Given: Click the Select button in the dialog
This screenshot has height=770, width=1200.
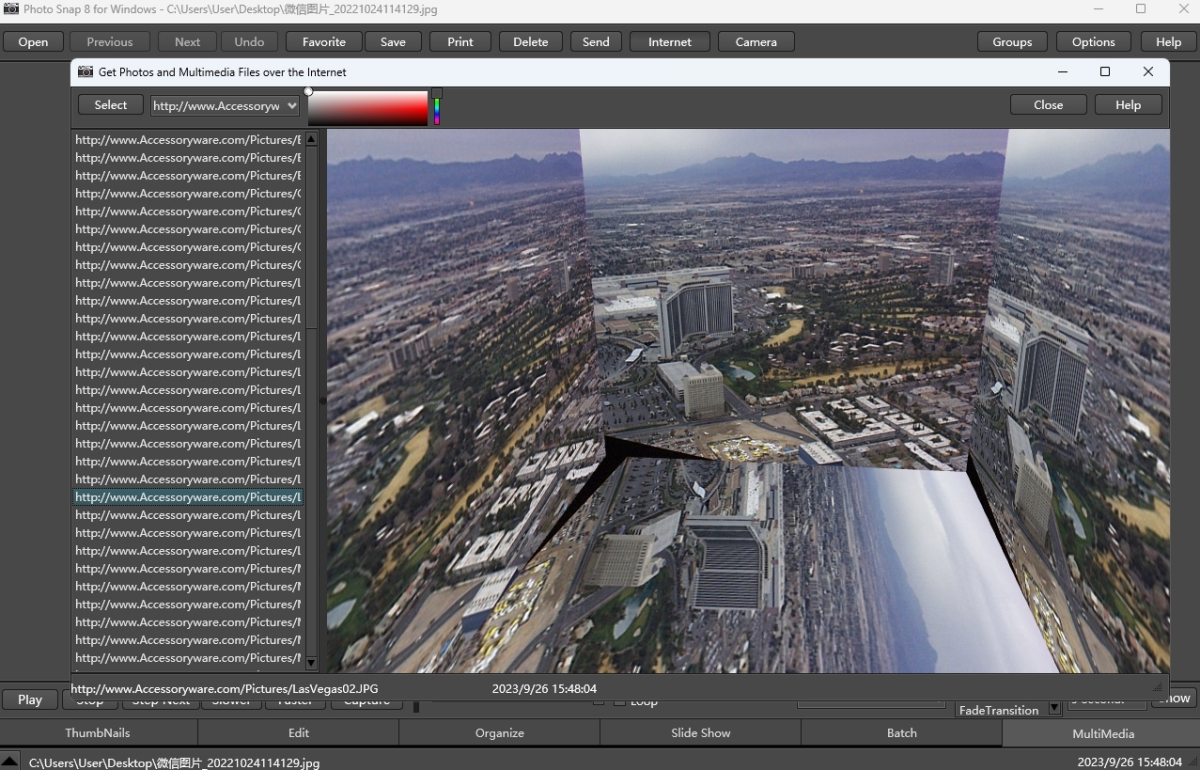Looking at the screenshot, I should coord(111,105).
